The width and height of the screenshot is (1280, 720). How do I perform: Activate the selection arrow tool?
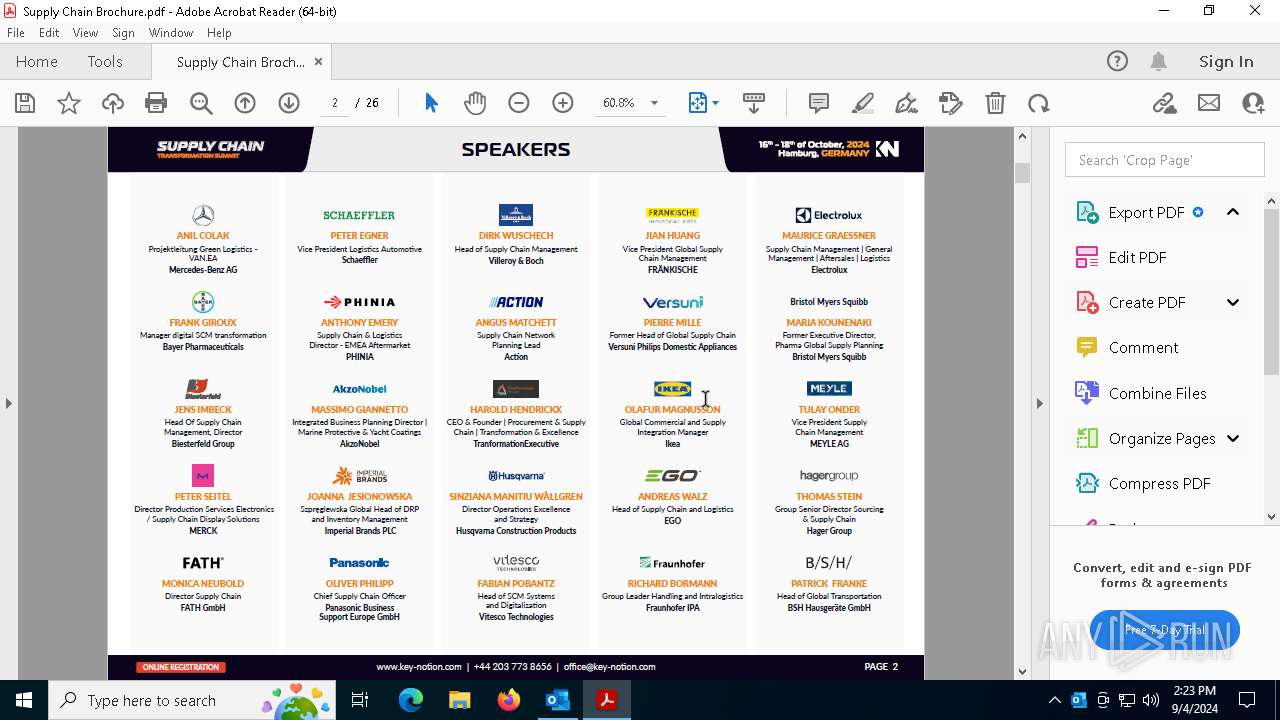(431, 103)
